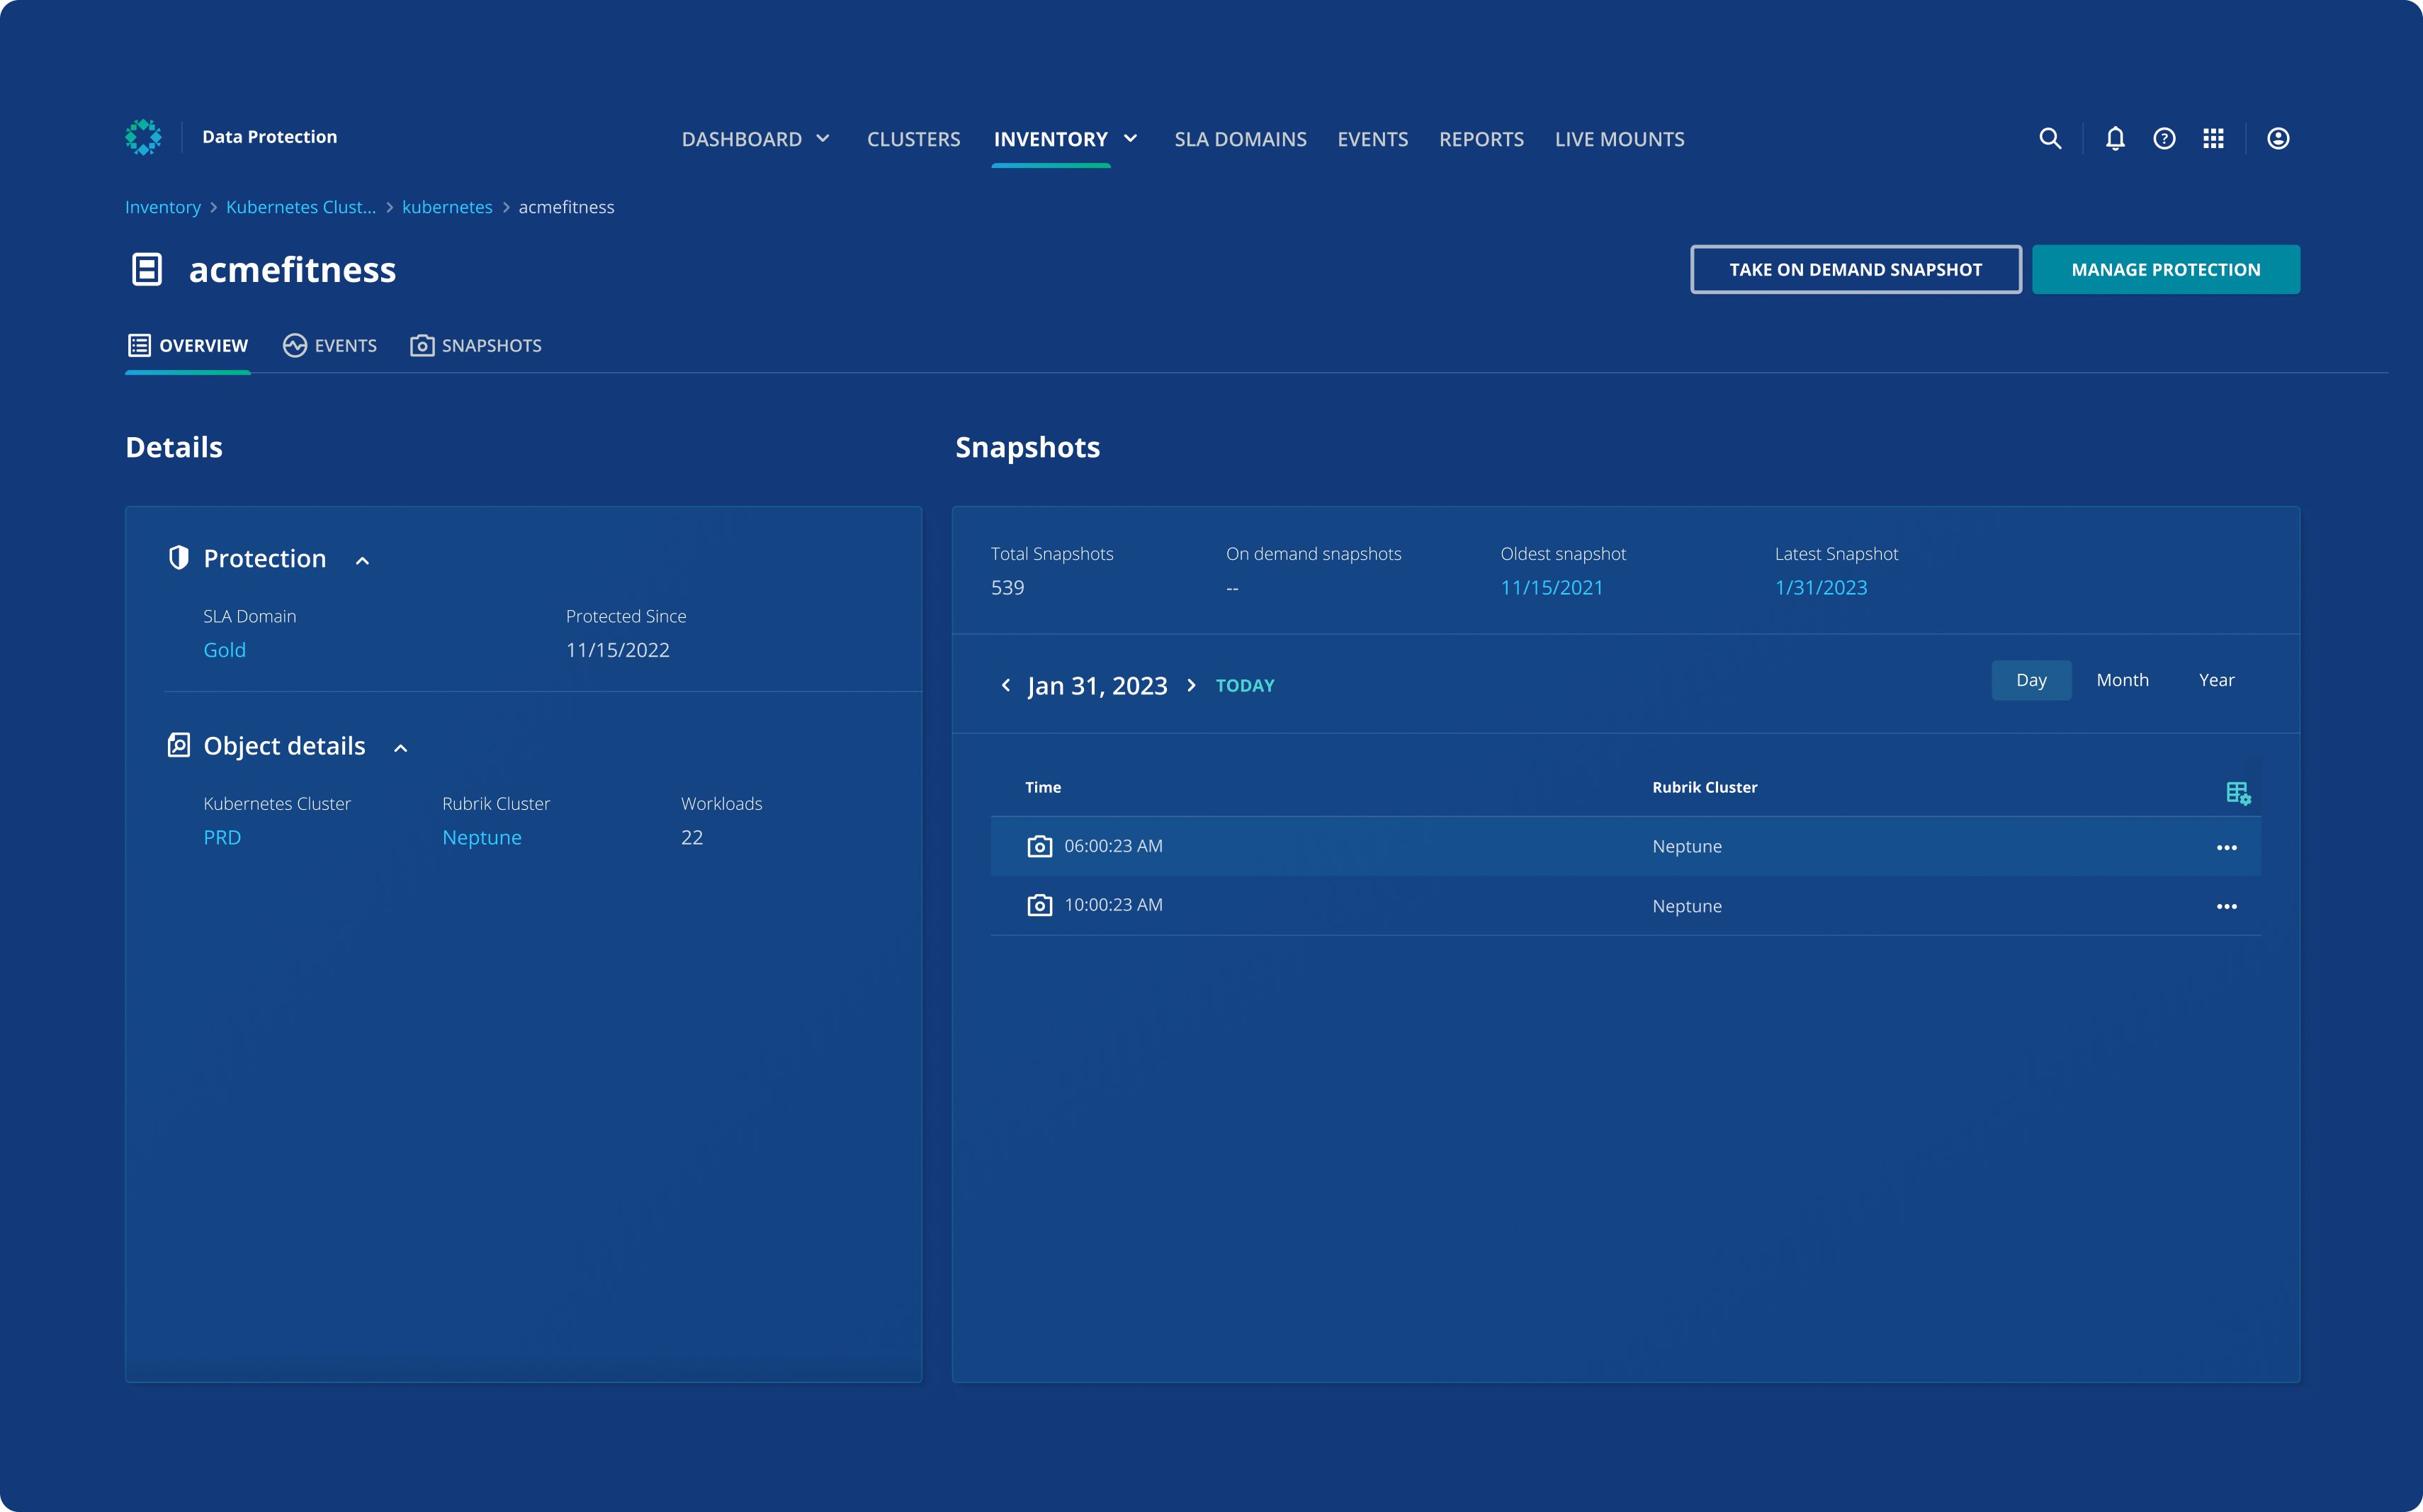
Task: Open the PRD Kubernetes Cluster link
Action: [222, 837]
